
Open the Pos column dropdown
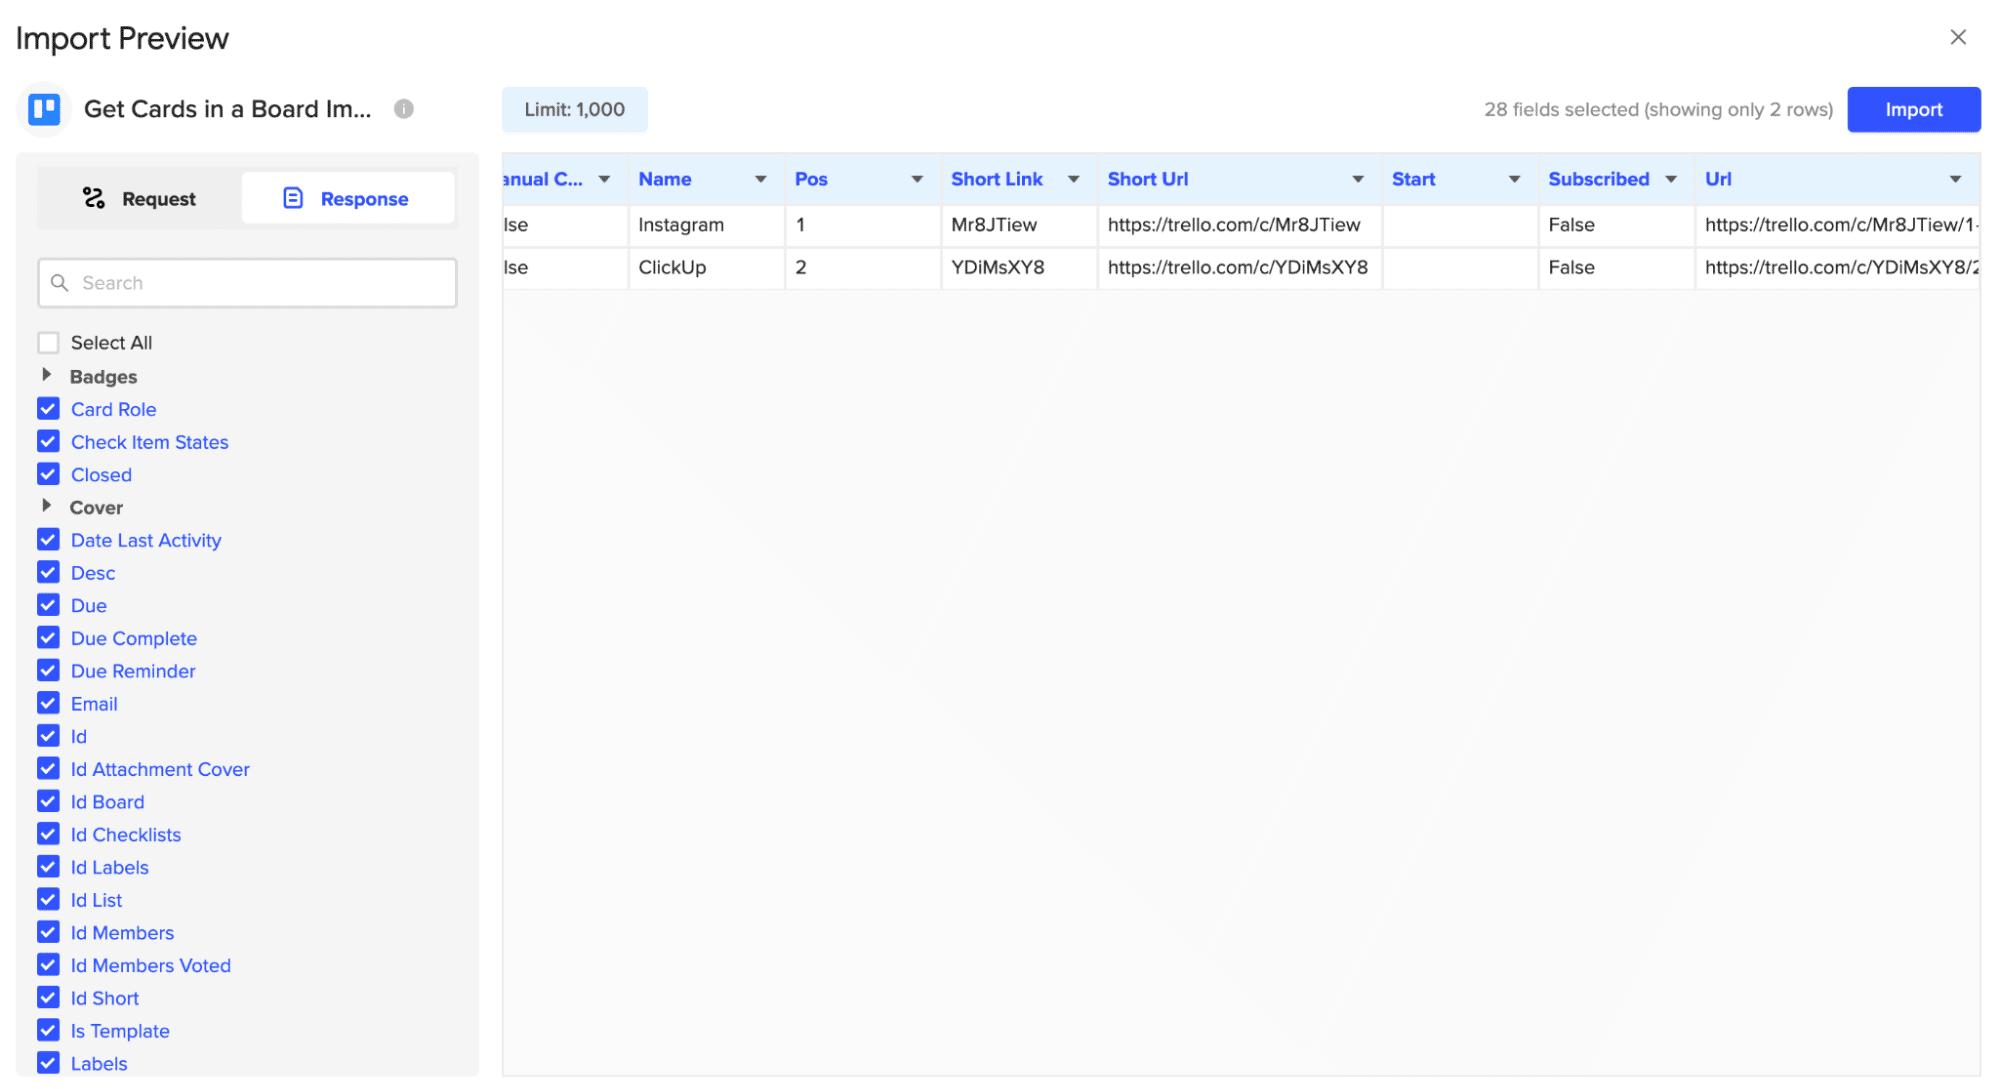[x=916, y=180]
